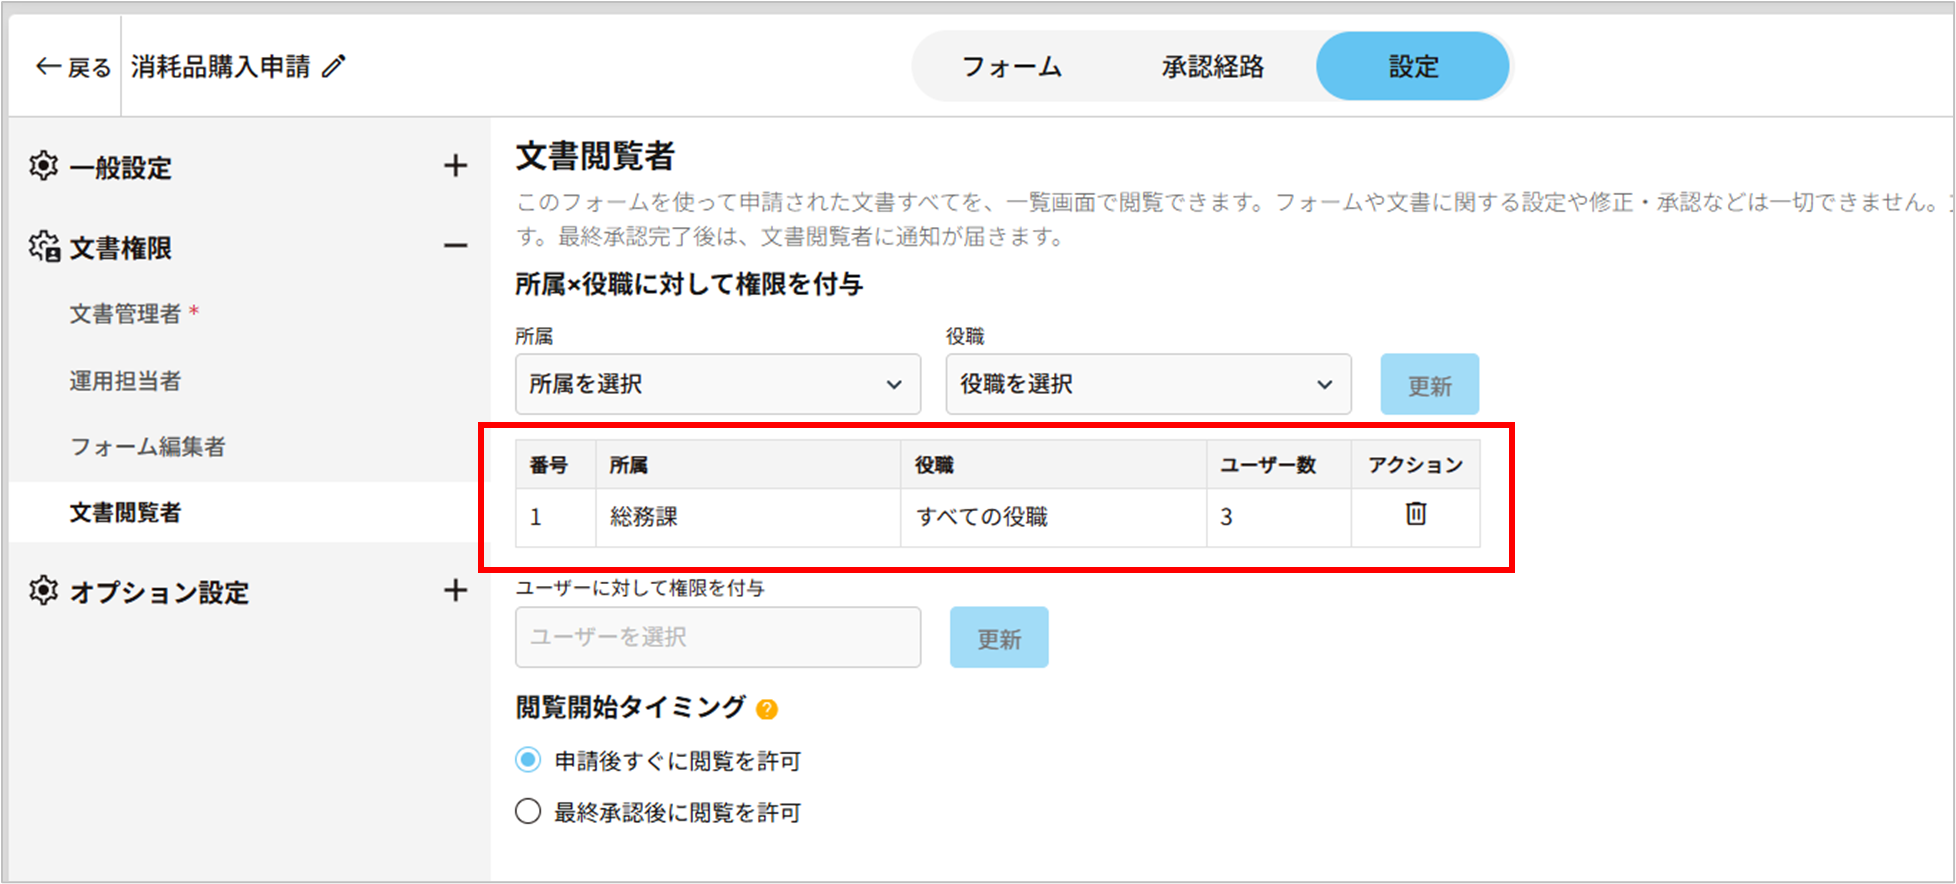Collapse 文書権限 with the minus sign

[455, 246]
